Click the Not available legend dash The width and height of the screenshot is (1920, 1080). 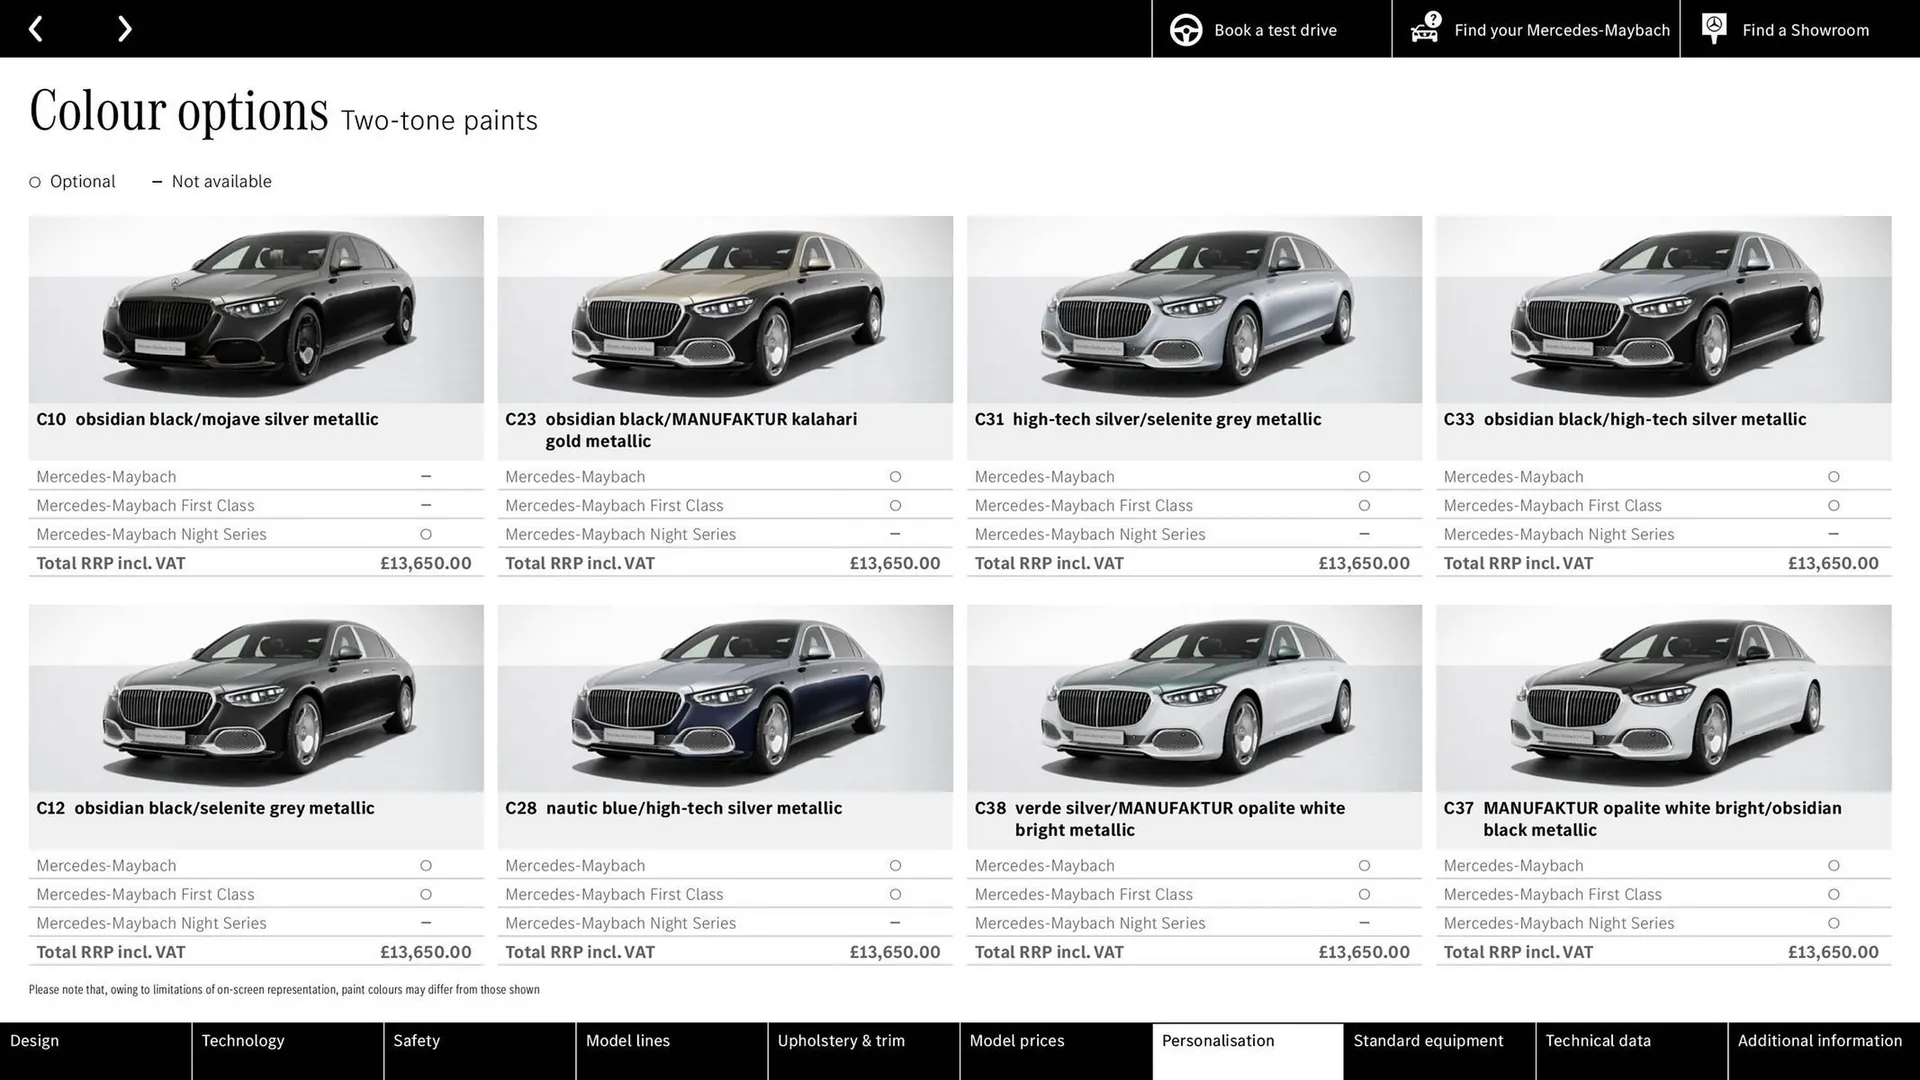tap(157, 182)
